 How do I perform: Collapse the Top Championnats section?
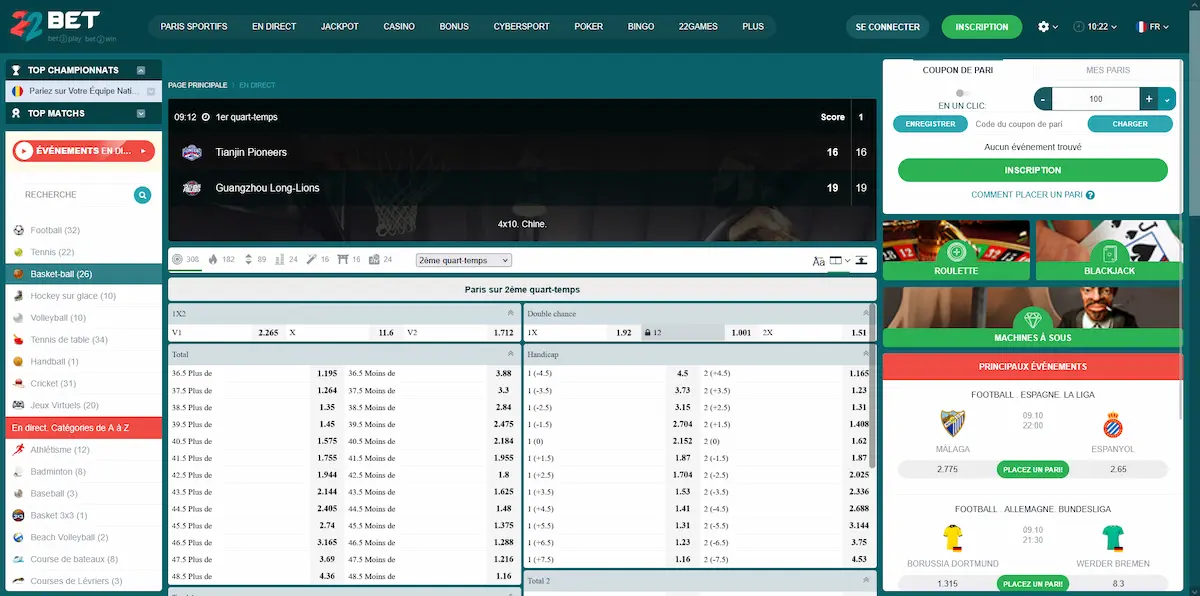click(x=141, y=70)
